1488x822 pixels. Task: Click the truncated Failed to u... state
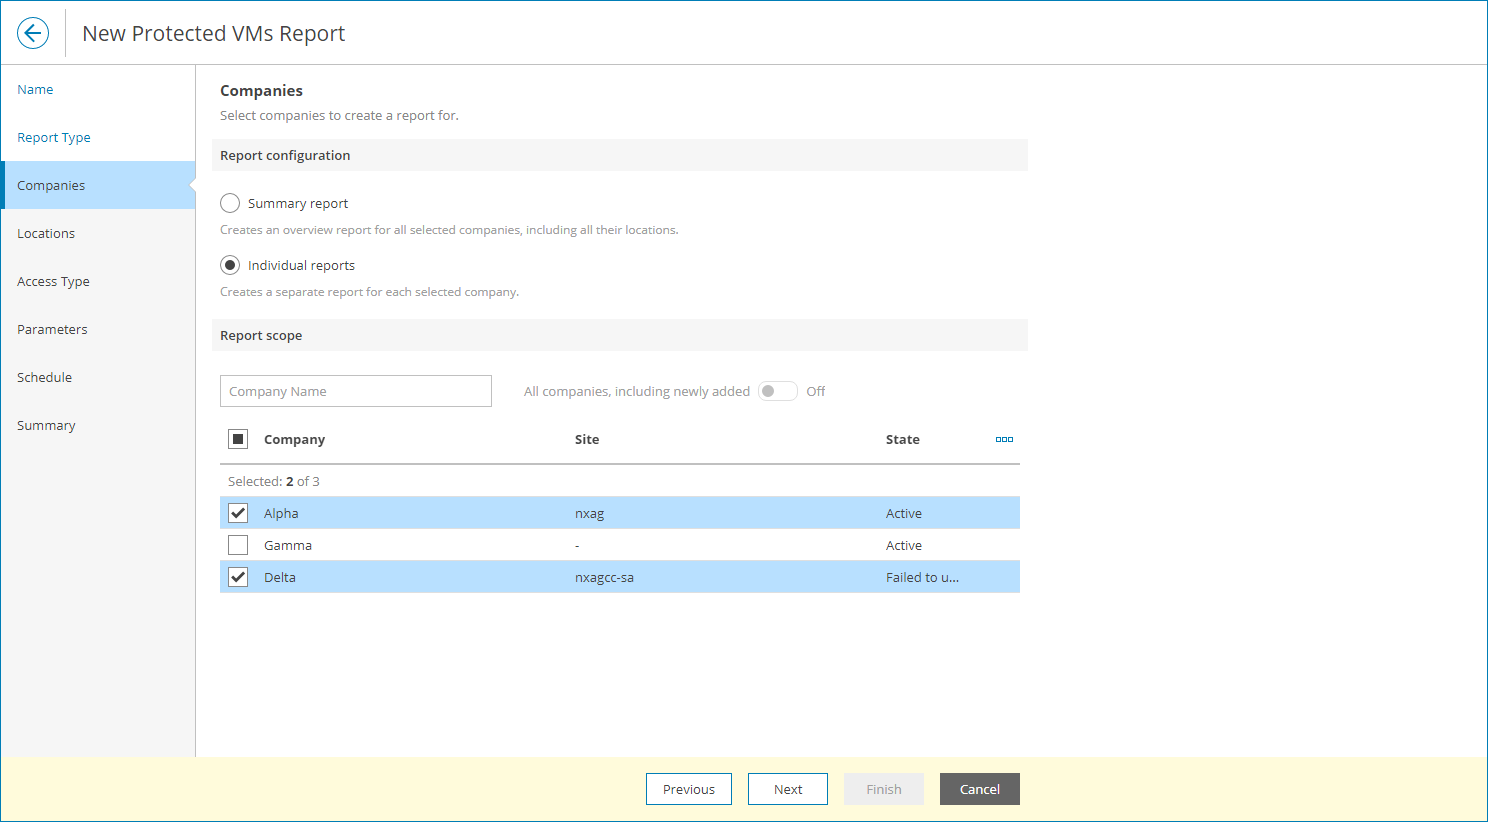pyautogui.click(x=922, y=577)
